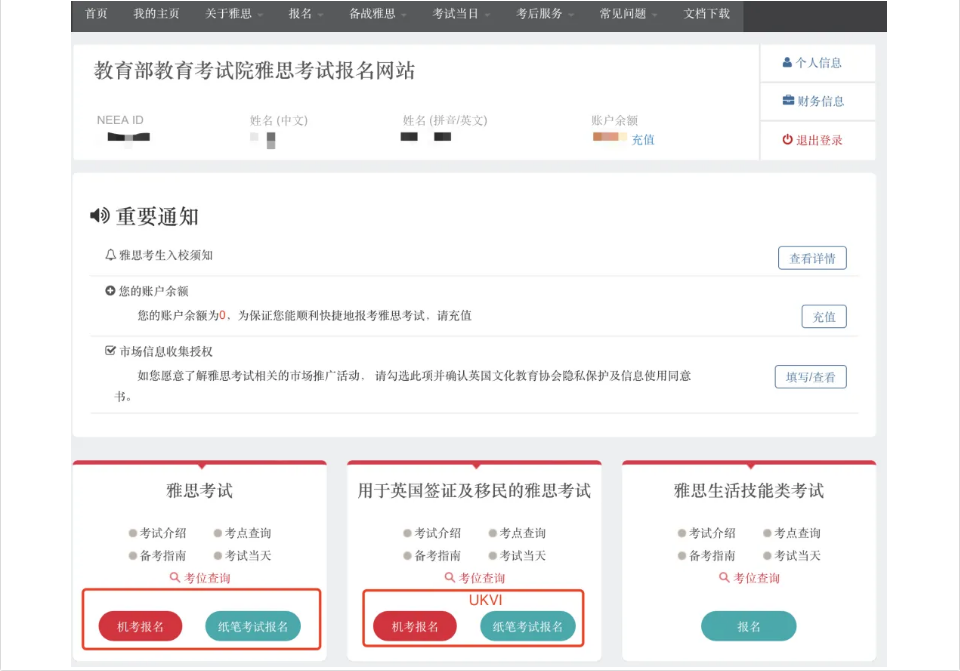The image size is (960, 671).
Task: Click the check icon beside 市场信息收集授权
Action: (x=110, y=351)
